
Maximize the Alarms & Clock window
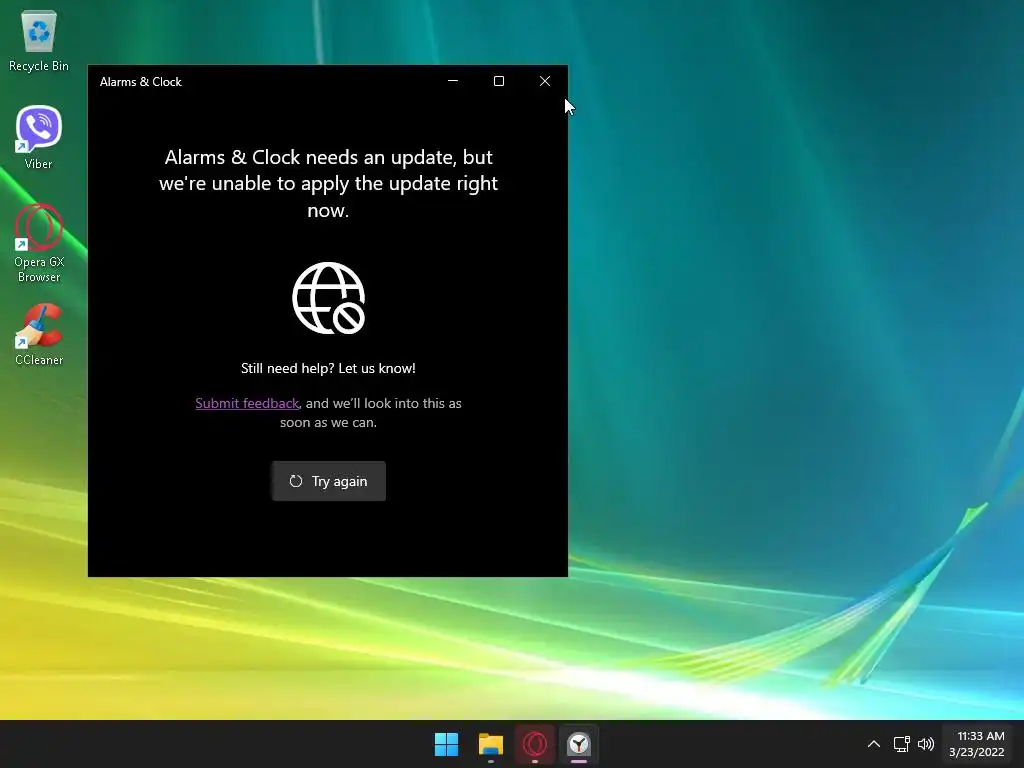coord(499,81)
